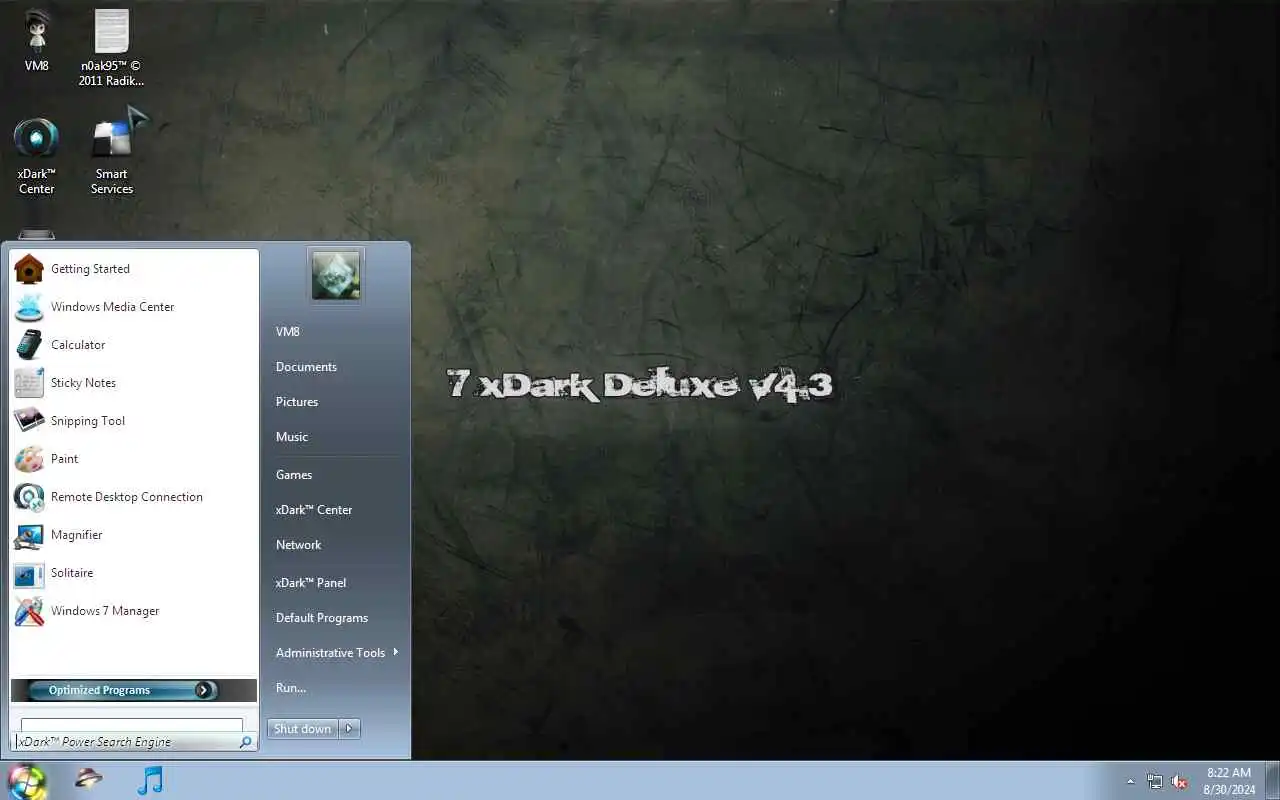Click the Sticky Notes label text
This screenshot has height=800, width=1280.
(x=83, y=383)
